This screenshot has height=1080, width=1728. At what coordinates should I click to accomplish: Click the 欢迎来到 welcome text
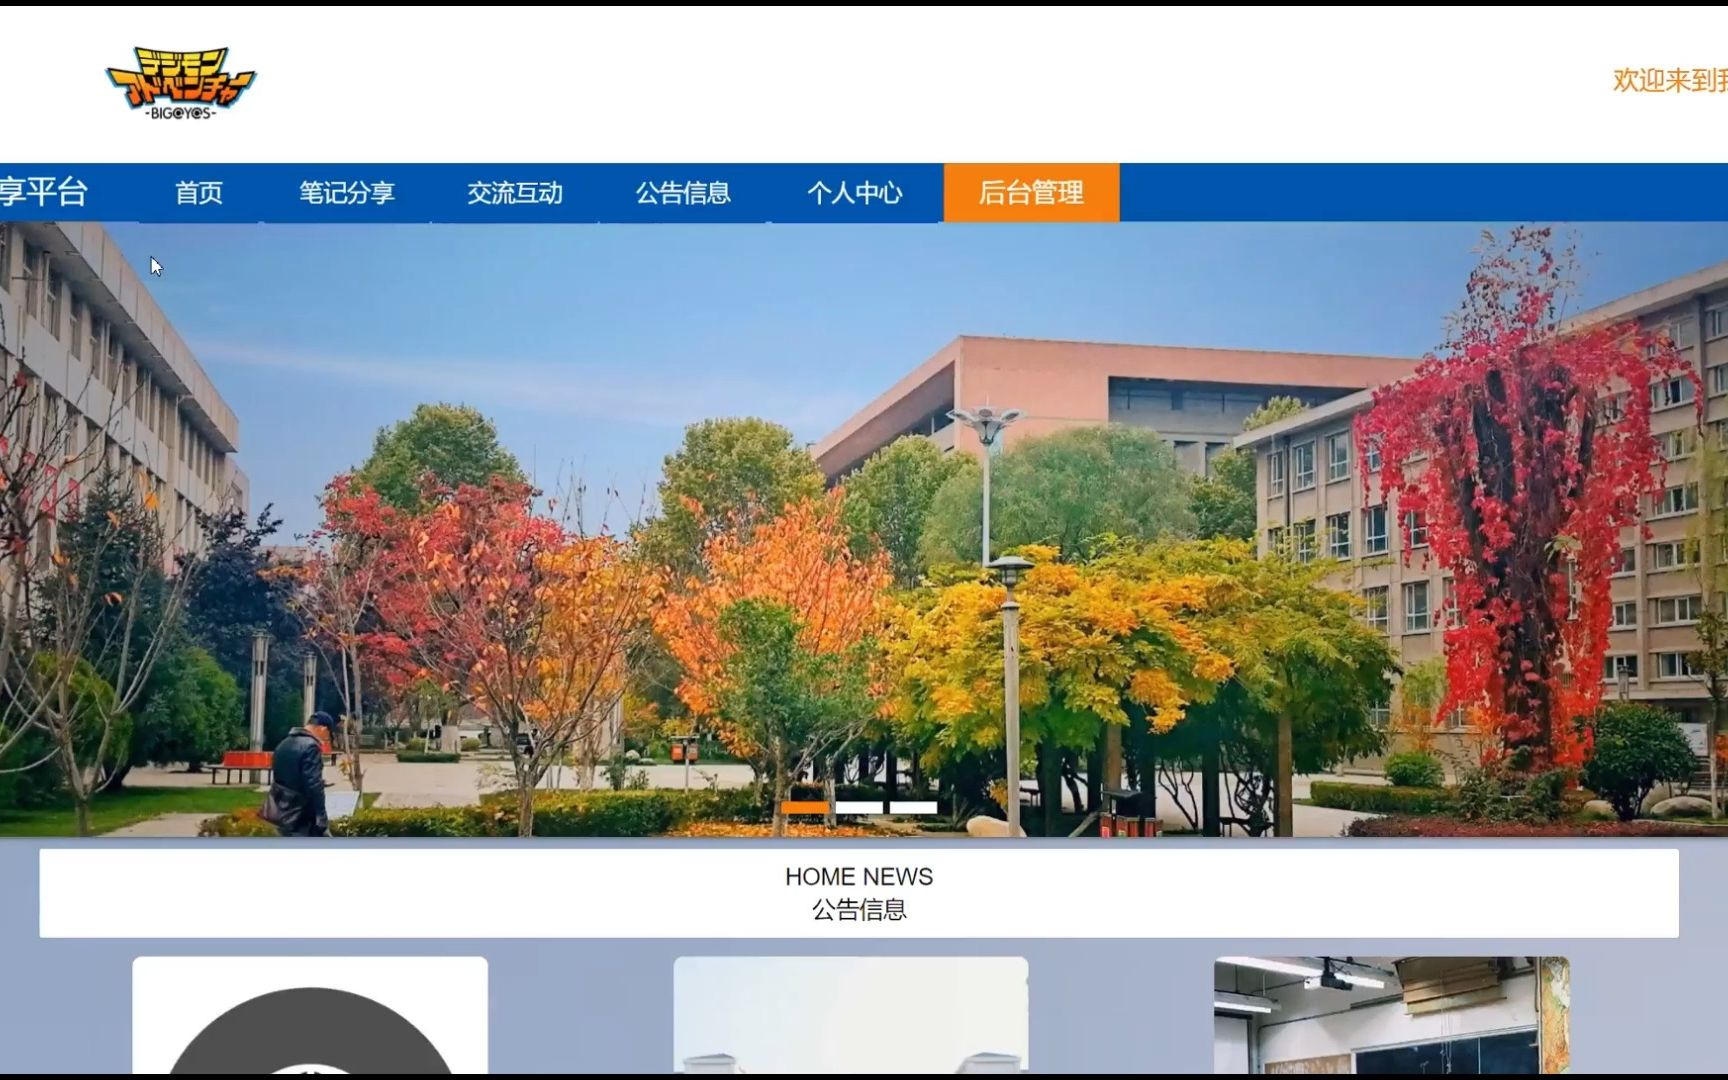[1670, 81]
